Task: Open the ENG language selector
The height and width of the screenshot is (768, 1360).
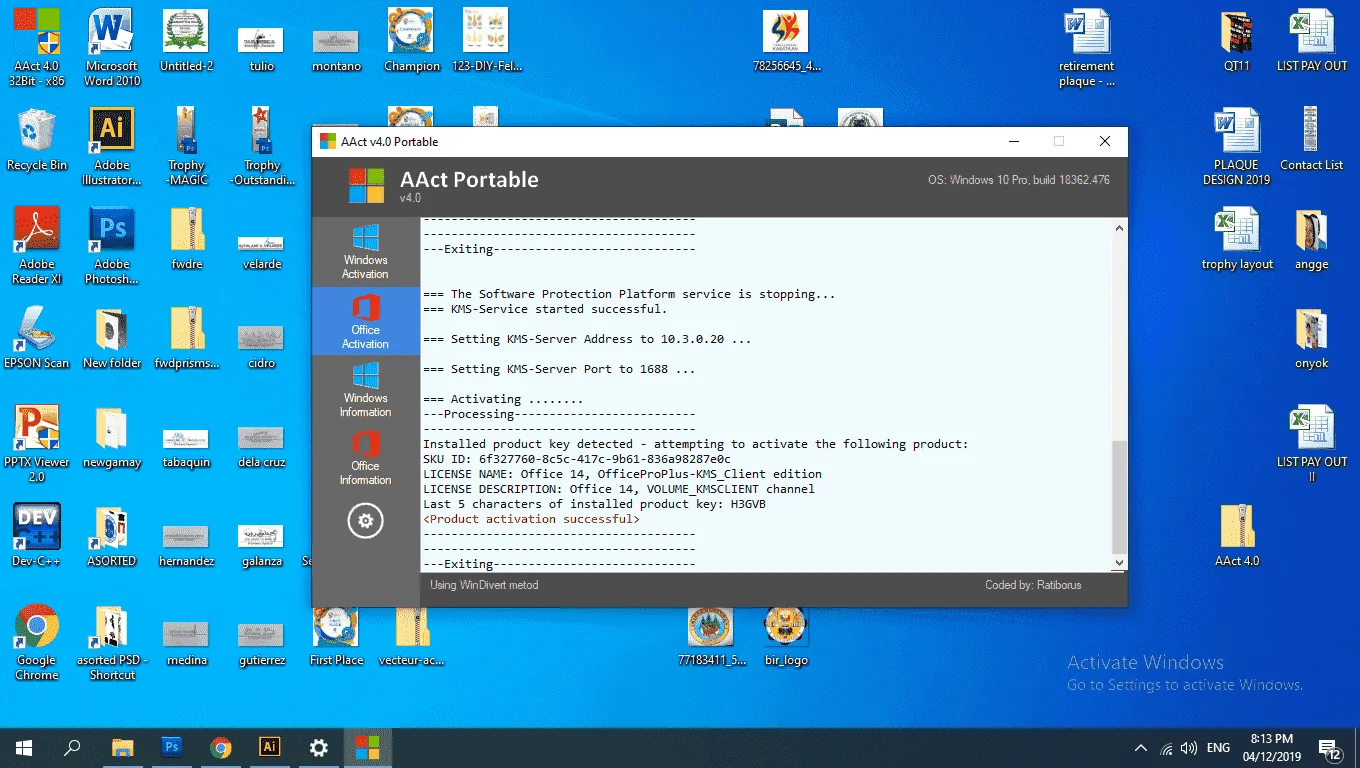Action: coord(1218,748)
